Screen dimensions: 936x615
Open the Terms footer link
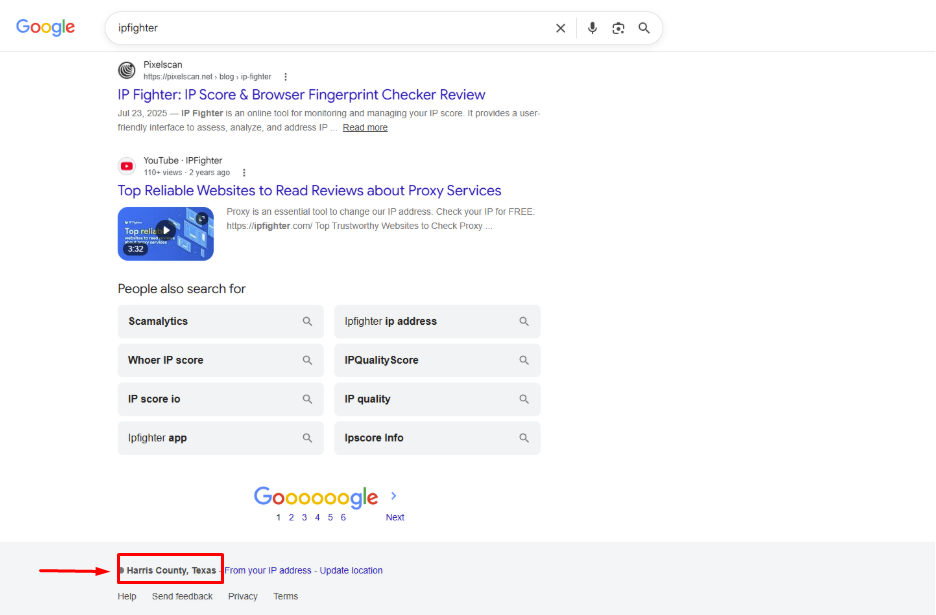[285, 596]
